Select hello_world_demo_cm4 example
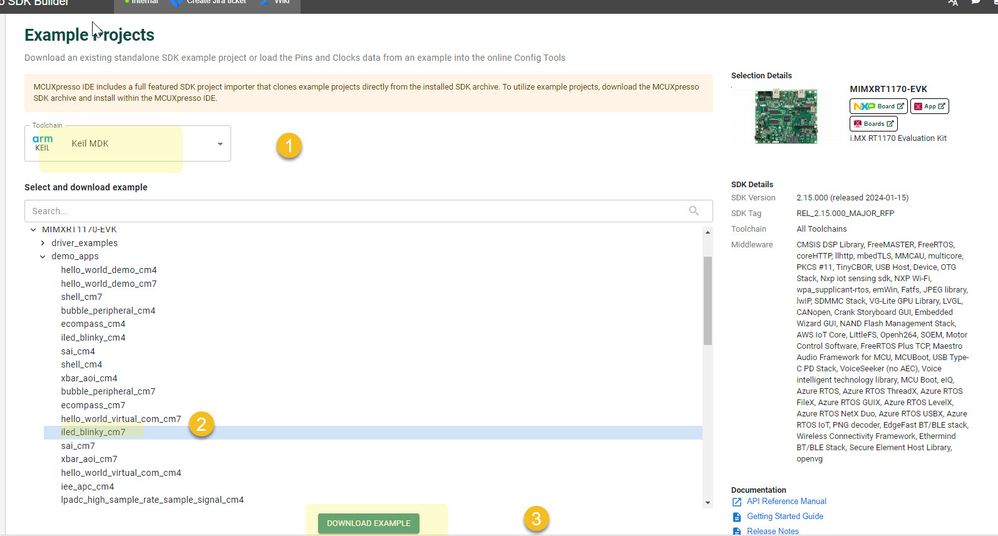The image size is (998, 536). tap(109, 270)
